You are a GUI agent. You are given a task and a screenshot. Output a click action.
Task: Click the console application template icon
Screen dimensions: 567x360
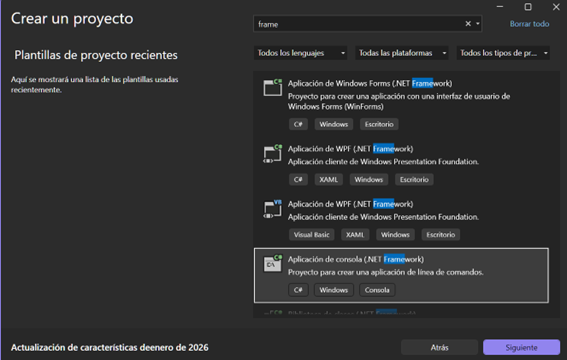273,264
